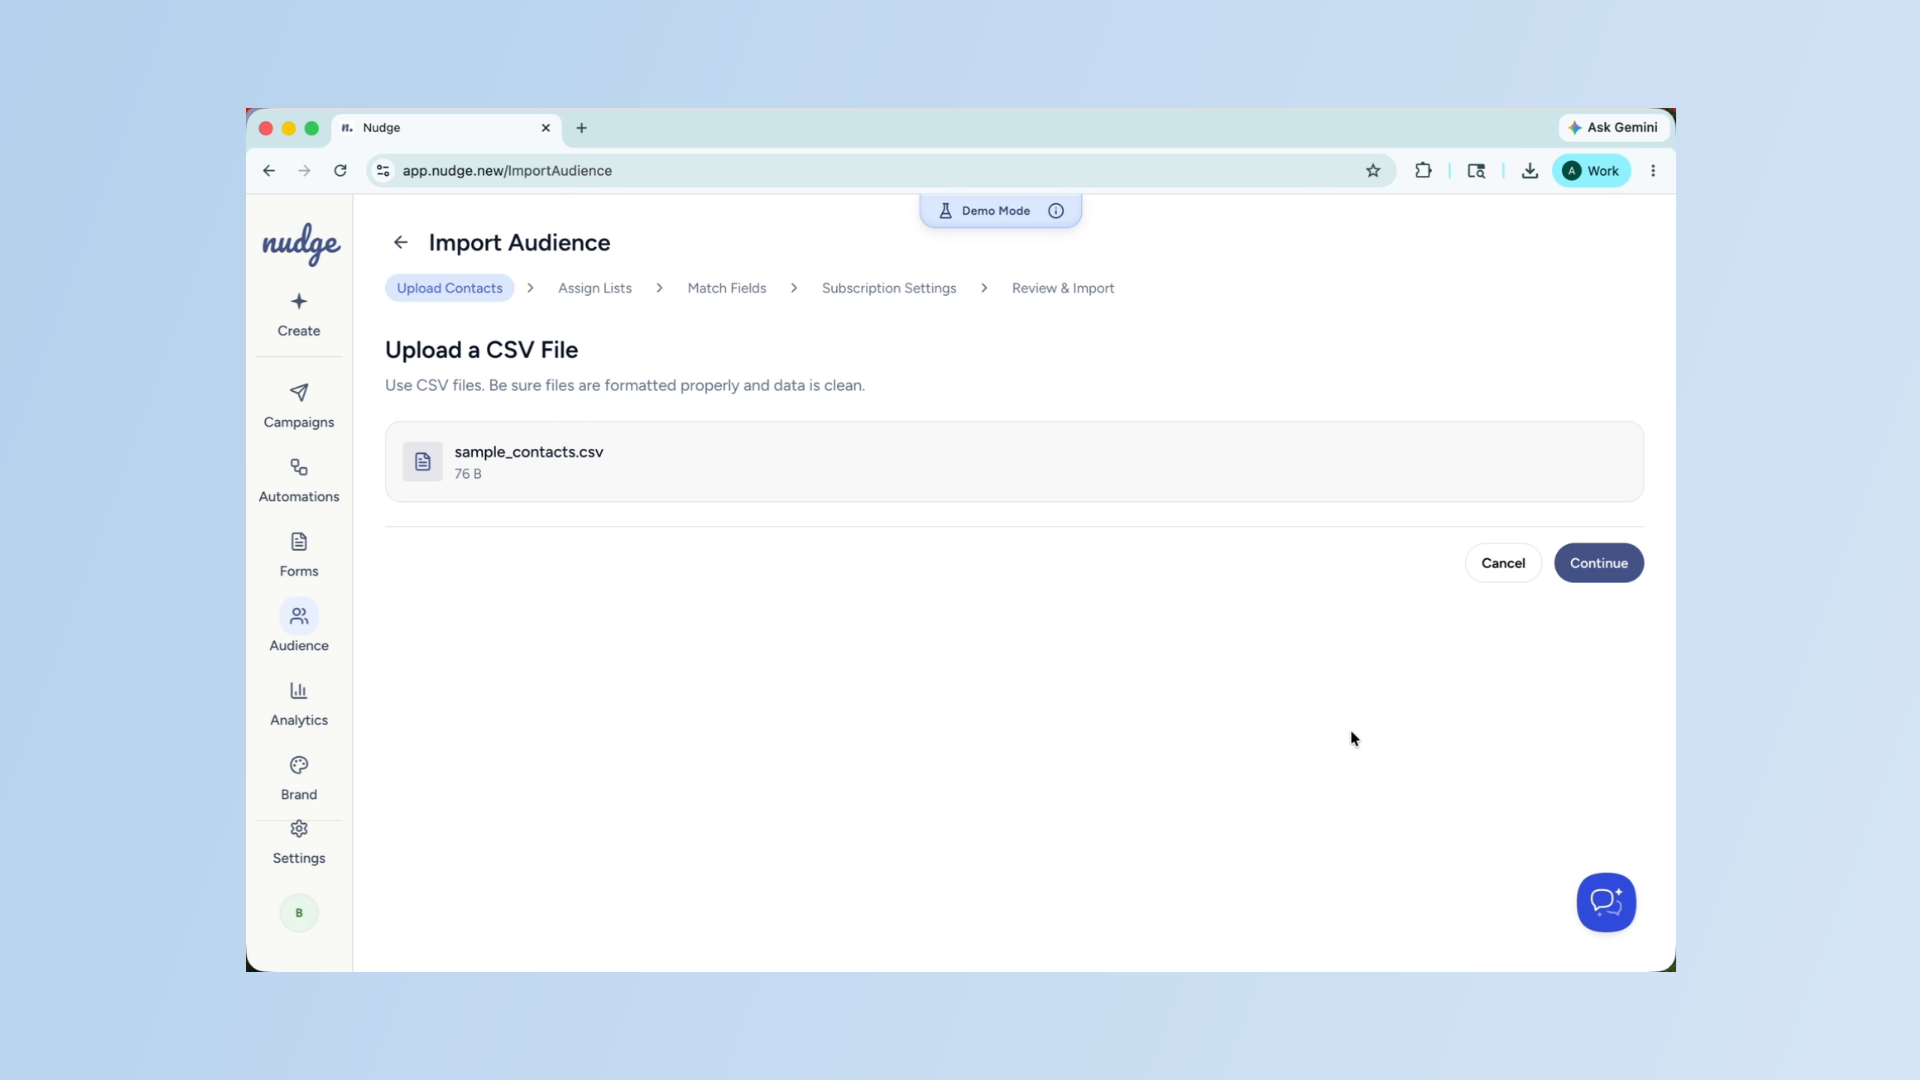Image resolution: width=1920 pixels, height=1080 pixels.
Task: Click the Upload a CSV File heading
Action: click(x=481, y=350)
